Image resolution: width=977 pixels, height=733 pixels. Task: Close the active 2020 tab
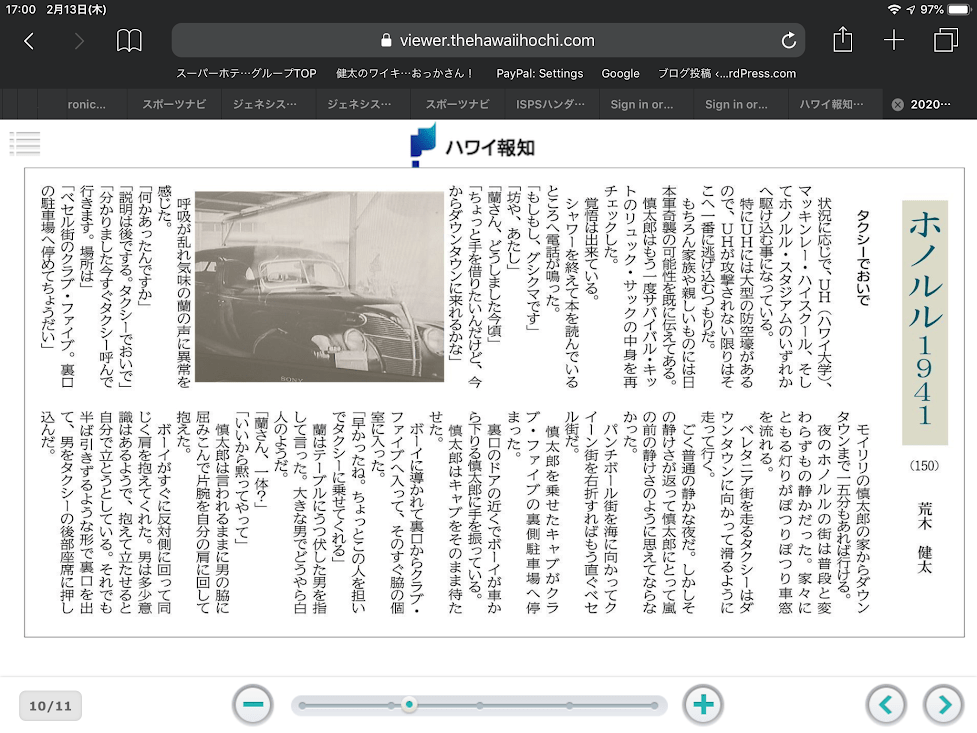click(x=897, y=104)
